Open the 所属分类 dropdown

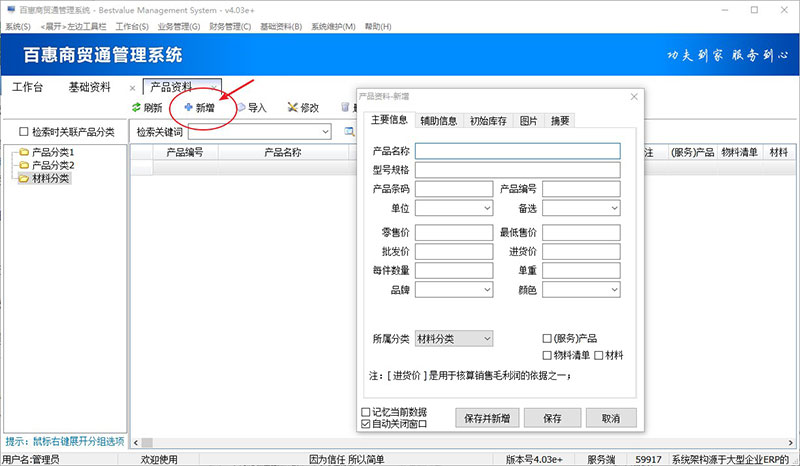487,338
